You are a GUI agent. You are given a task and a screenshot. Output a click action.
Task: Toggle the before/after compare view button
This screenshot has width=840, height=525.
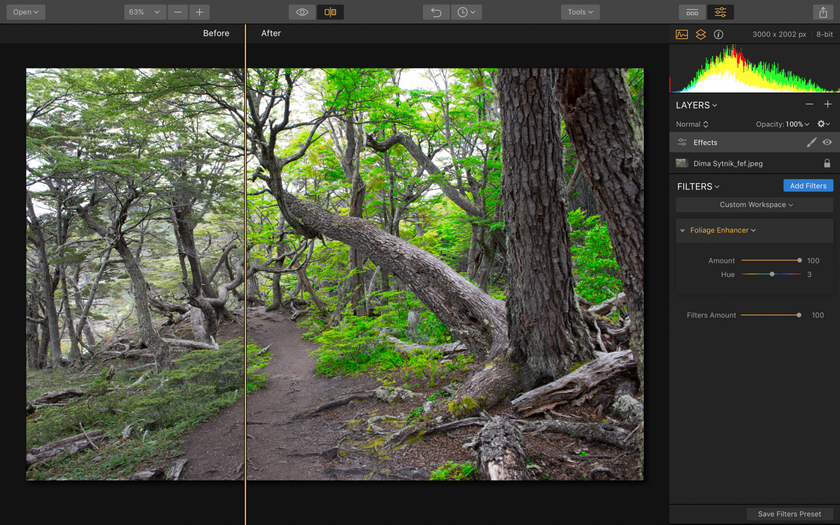pos(330,12)
